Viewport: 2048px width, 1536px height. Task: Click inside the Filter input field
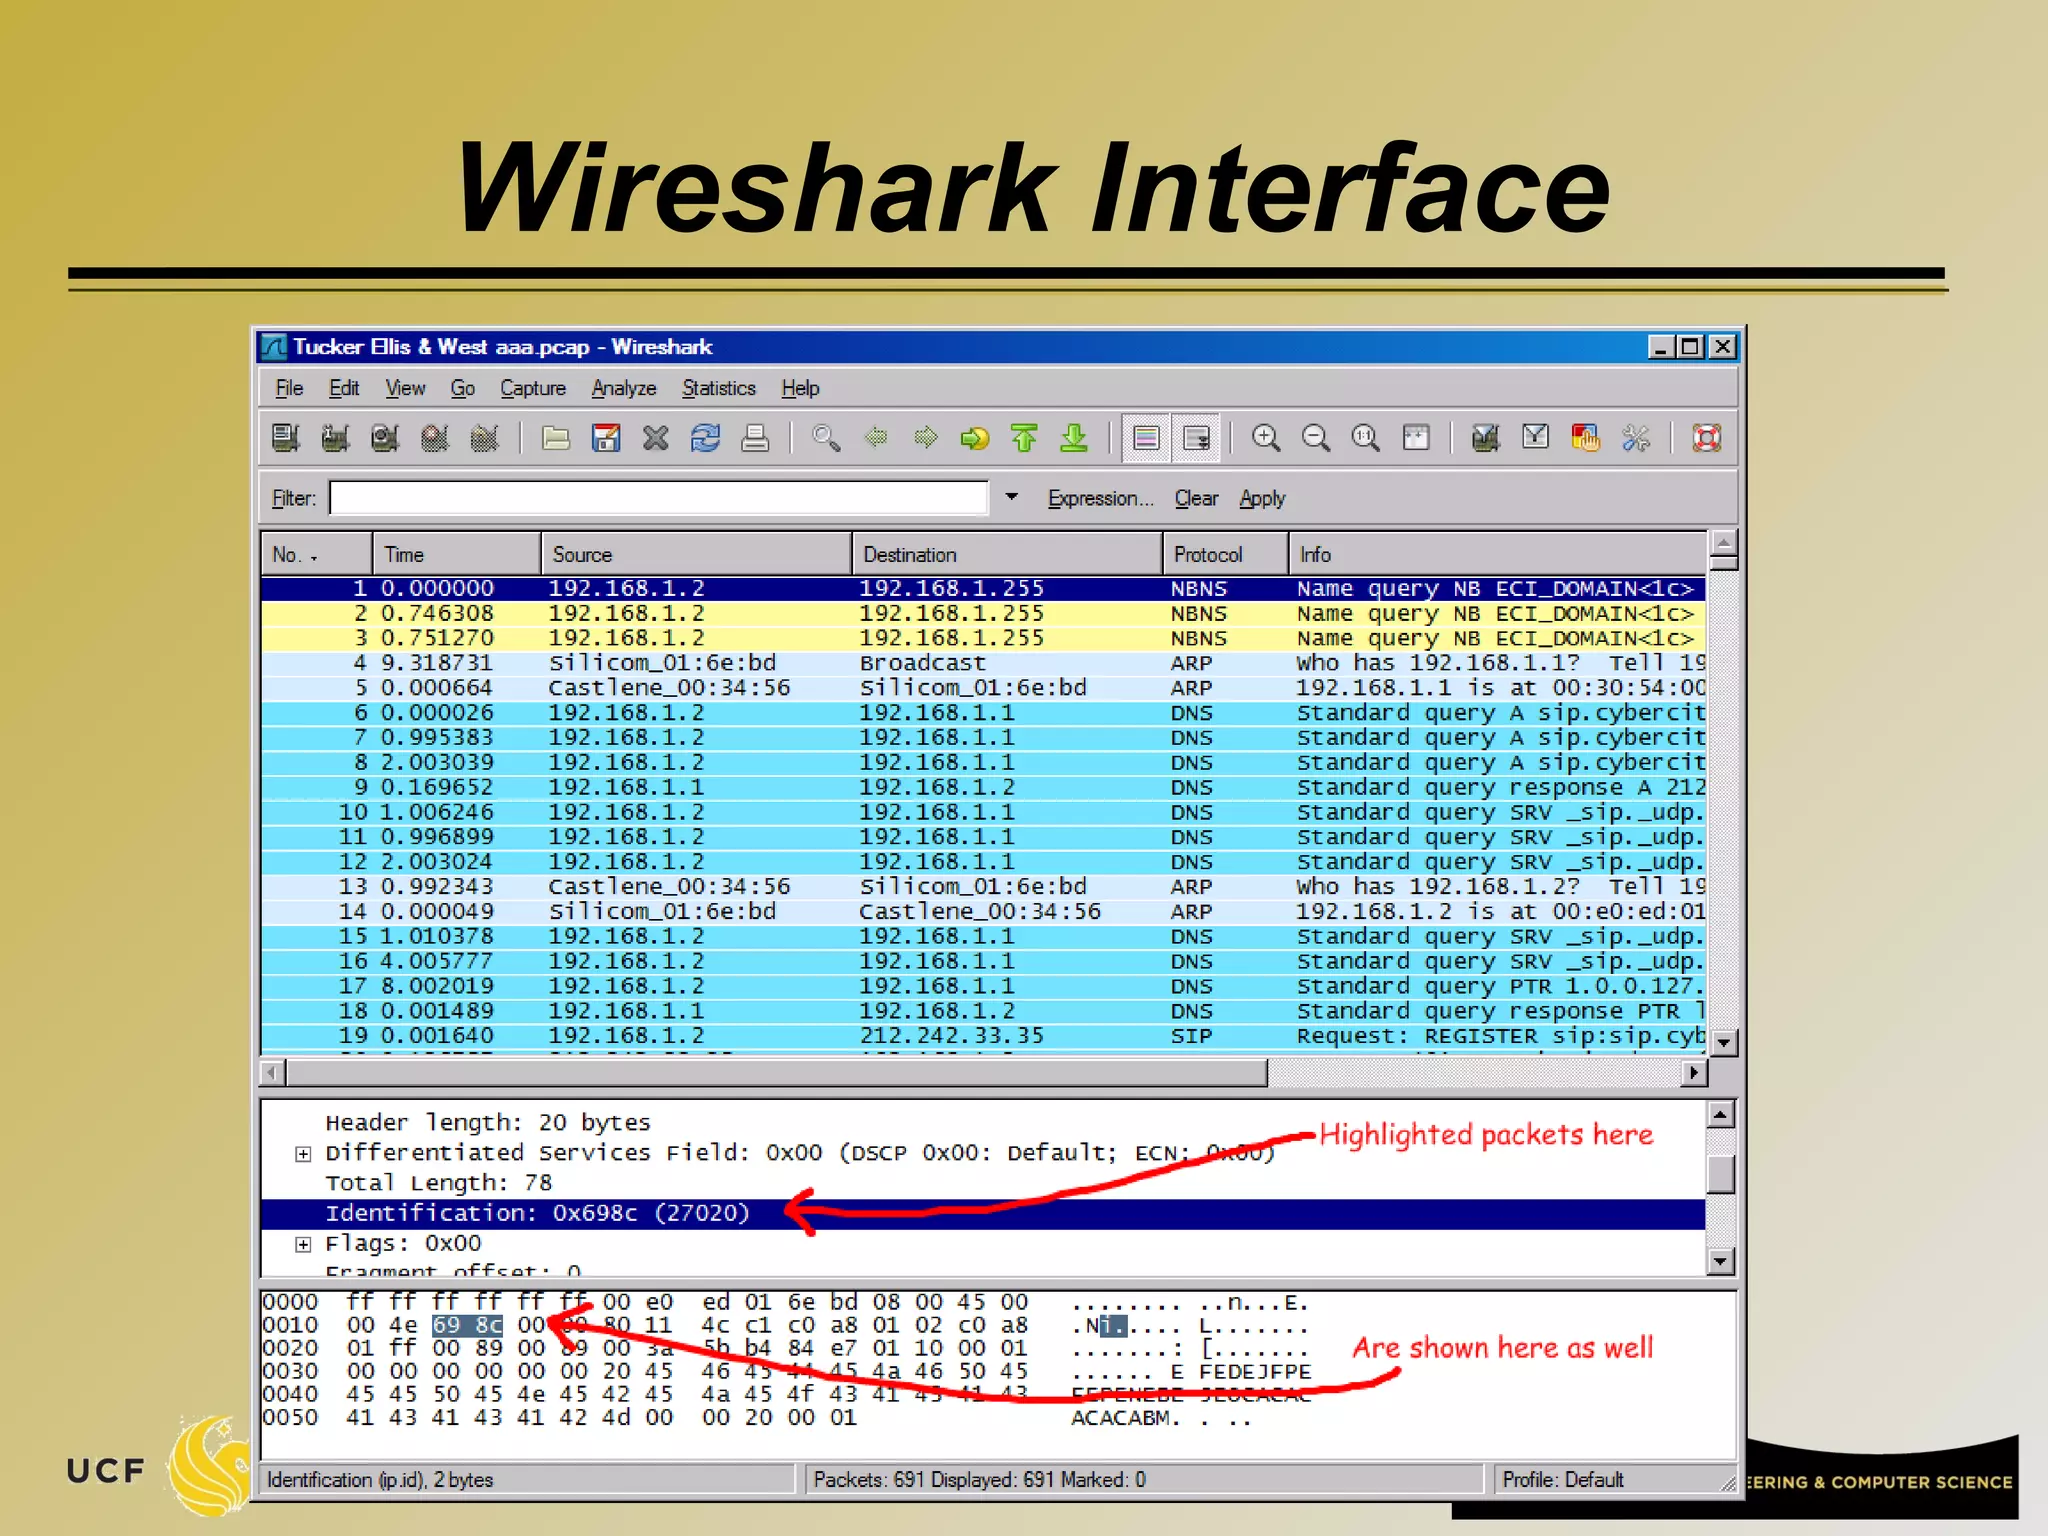(659, 498)
